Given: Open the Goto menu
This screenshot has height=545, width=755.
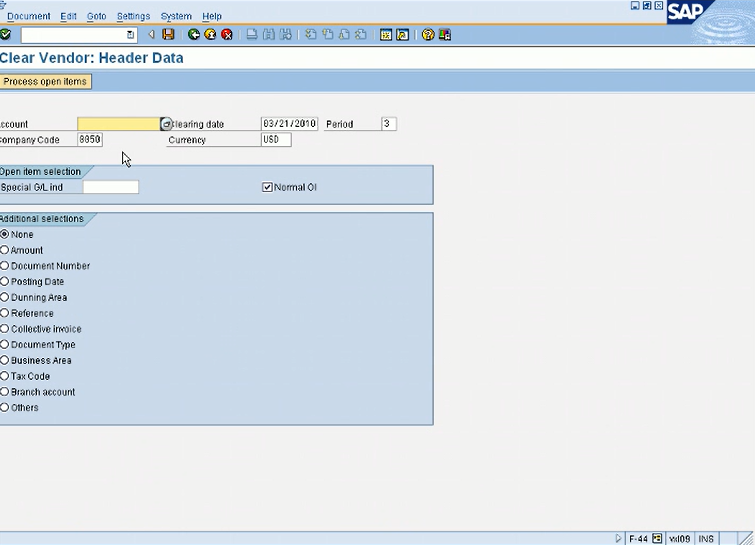Looking at the screenshot, I should 96,16.
